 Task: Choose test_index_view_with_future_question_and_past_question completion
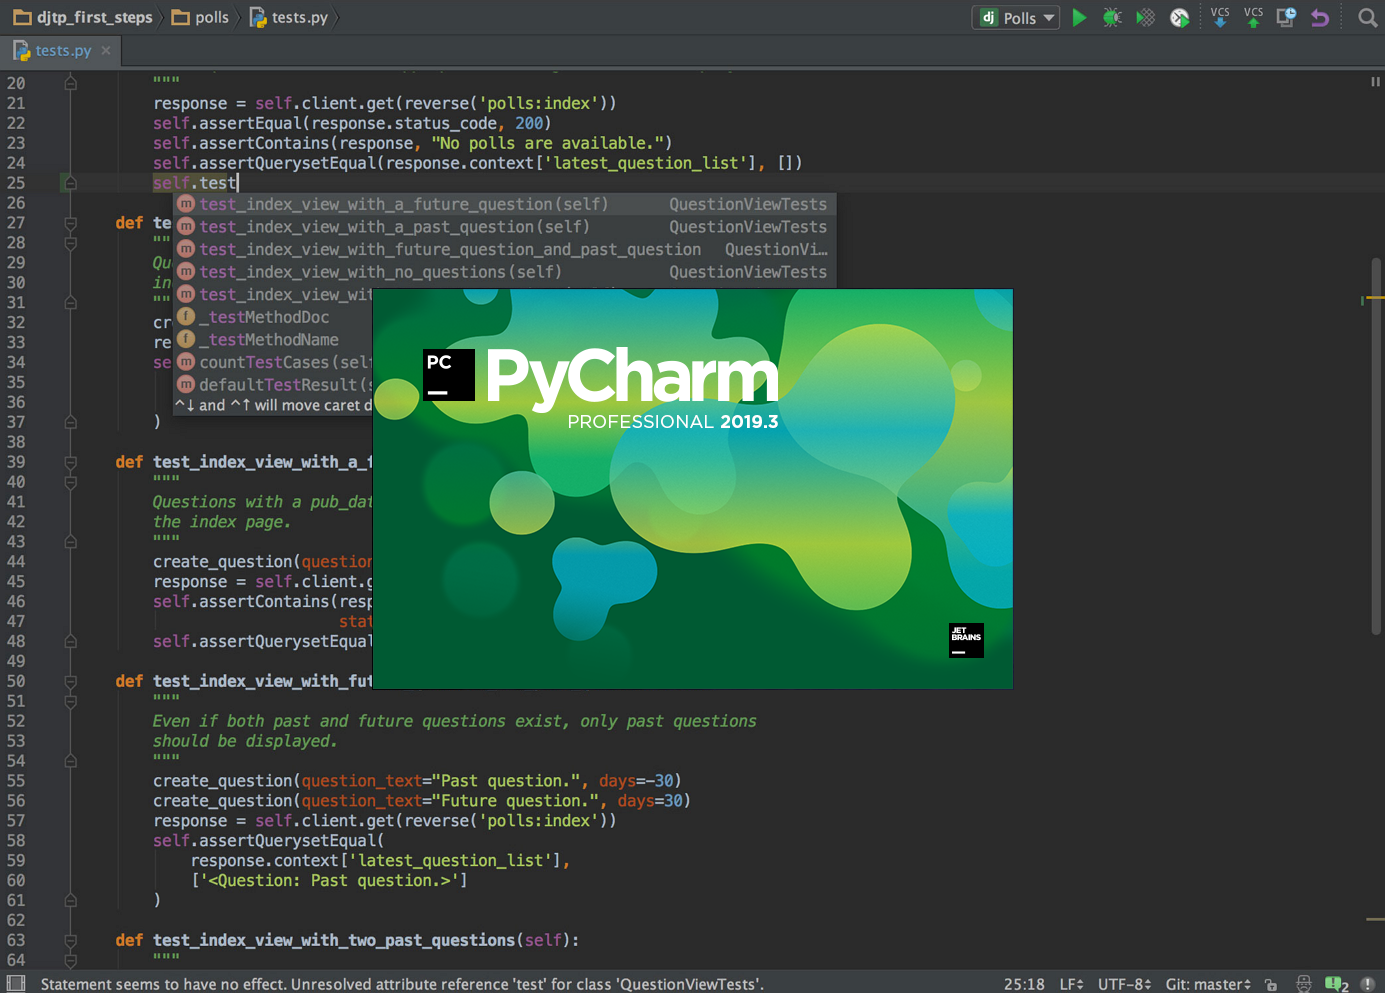pyautogui.click(x=505, y=249)
